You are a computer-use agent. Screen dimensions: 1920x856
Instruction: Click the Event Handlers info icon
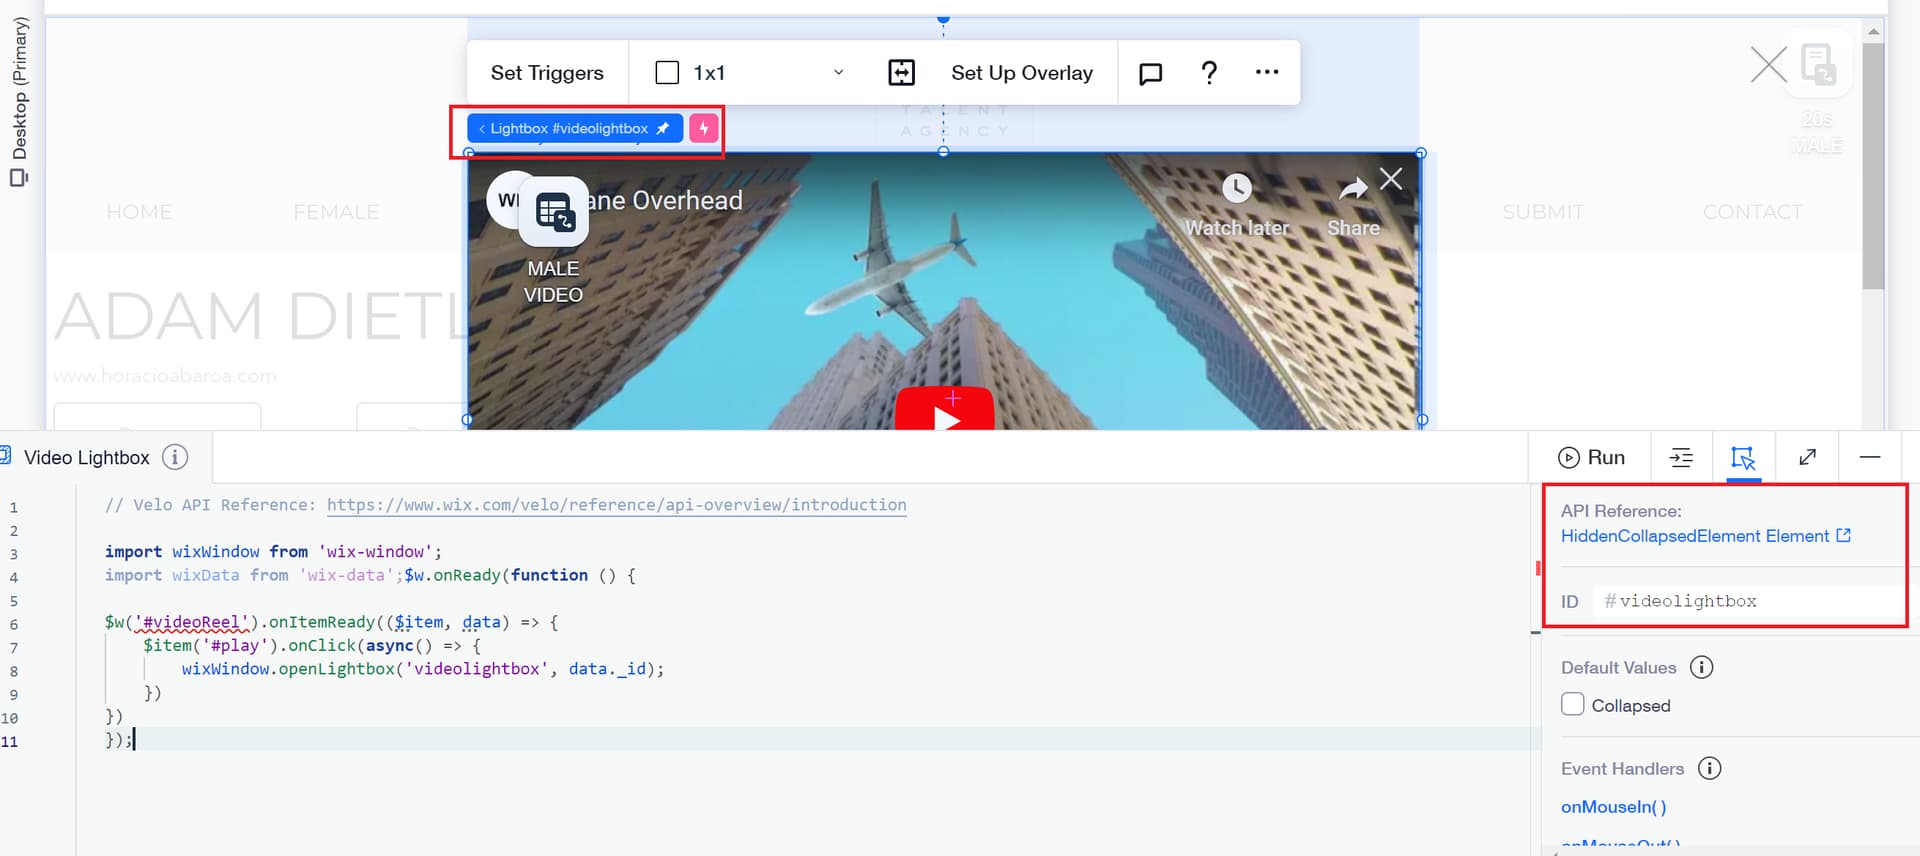click(x=1710, y=768)
